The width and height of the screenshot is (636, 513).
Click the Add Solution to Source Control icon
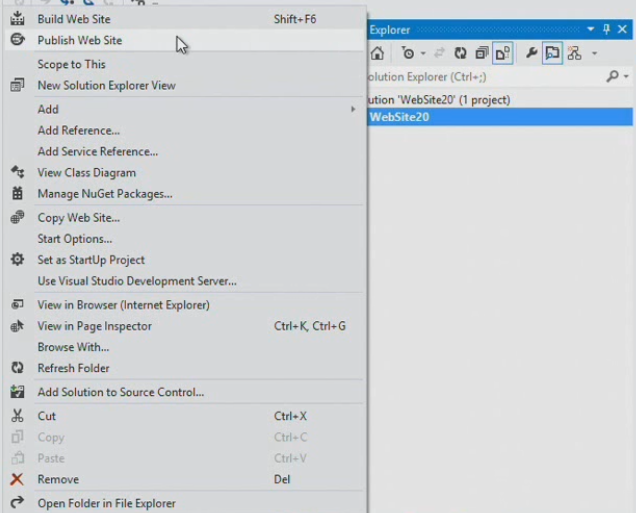pyautogui.click(x=17, y=392)
